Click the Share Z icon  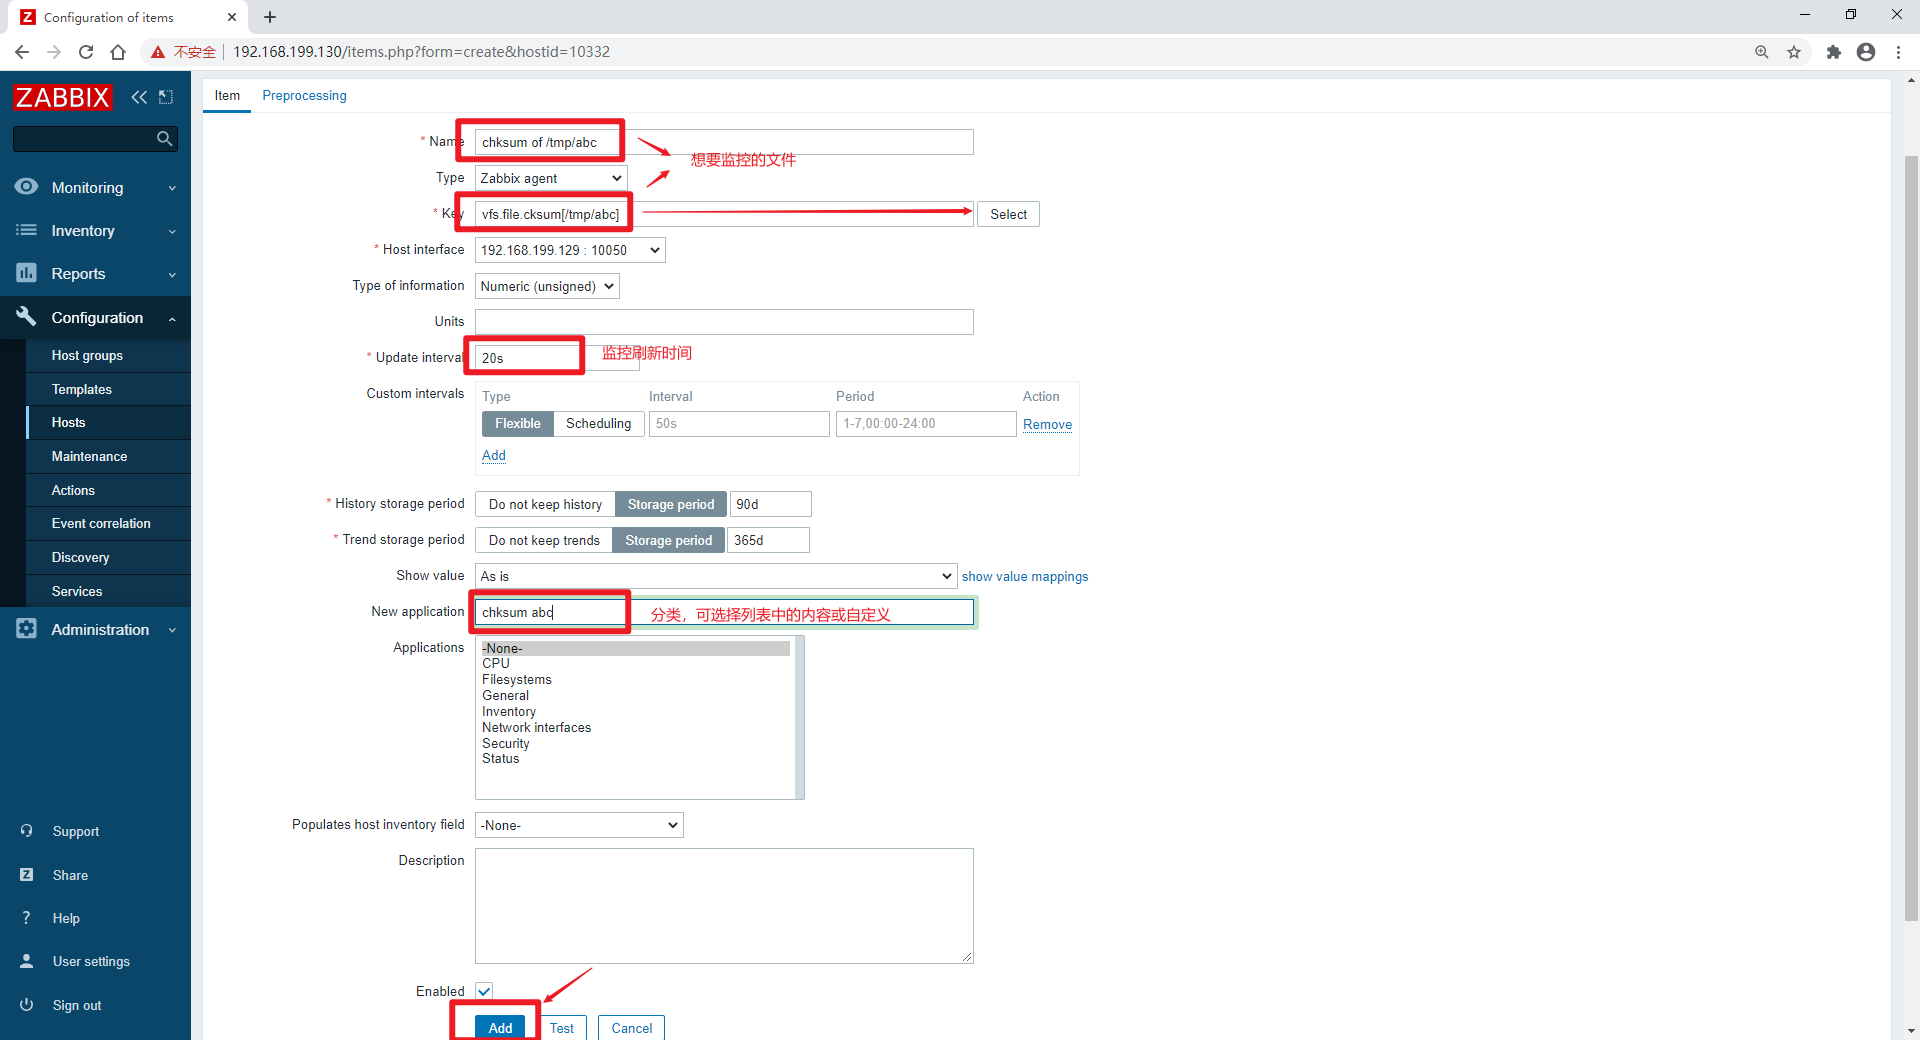coord(27,875)
